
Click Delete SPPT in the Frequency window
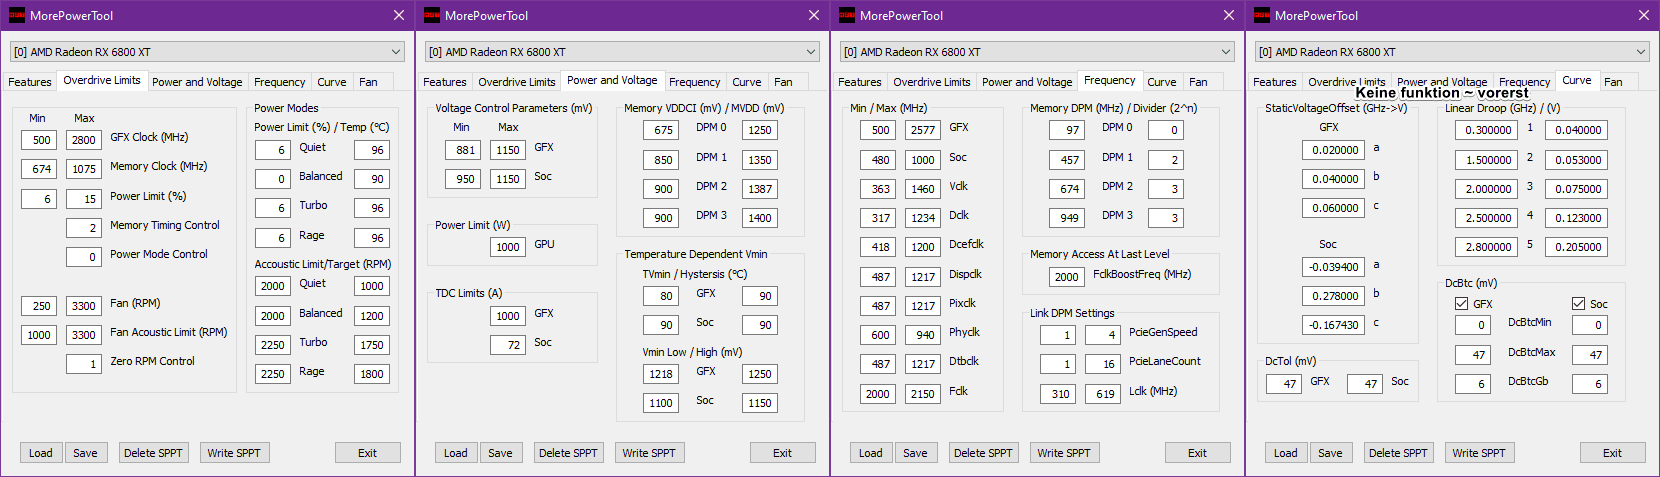tap(983, 453)
